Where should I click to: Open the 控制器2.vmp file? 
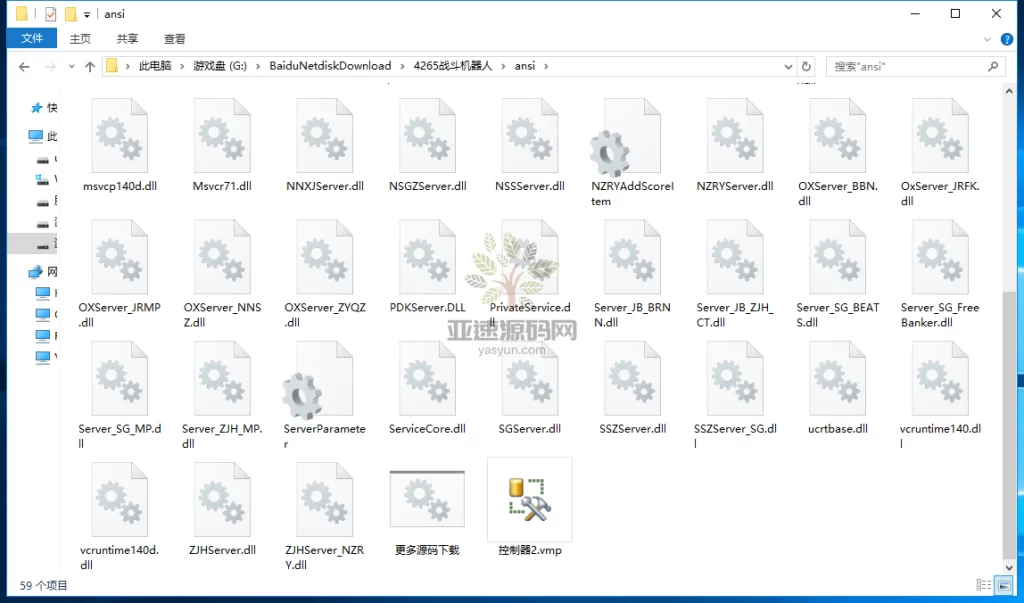point(529,500)
